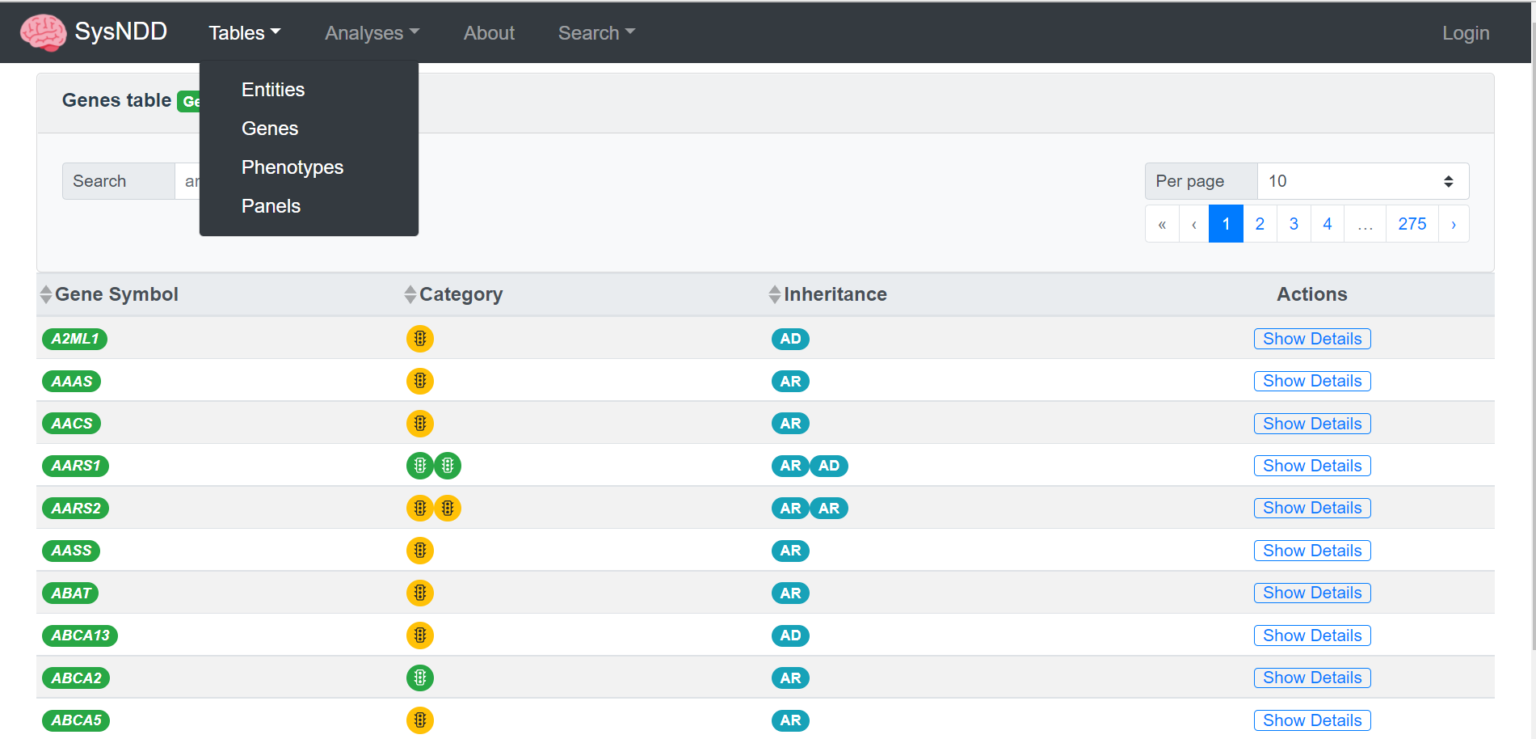Click the yellow category icon for A2ML1

tap(420, 339)
